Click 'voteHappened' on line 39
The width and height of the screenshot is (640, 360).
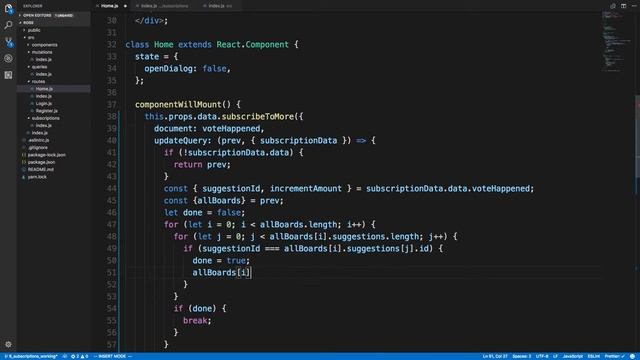pos(231,129)
